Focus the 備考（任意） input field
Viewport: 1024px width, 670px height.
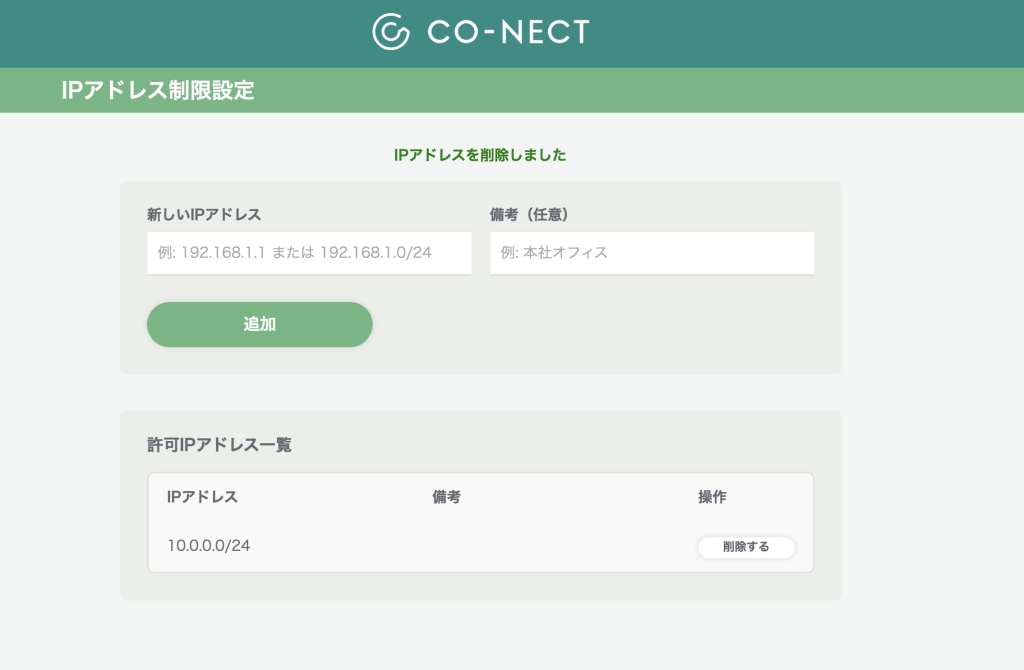652,253
